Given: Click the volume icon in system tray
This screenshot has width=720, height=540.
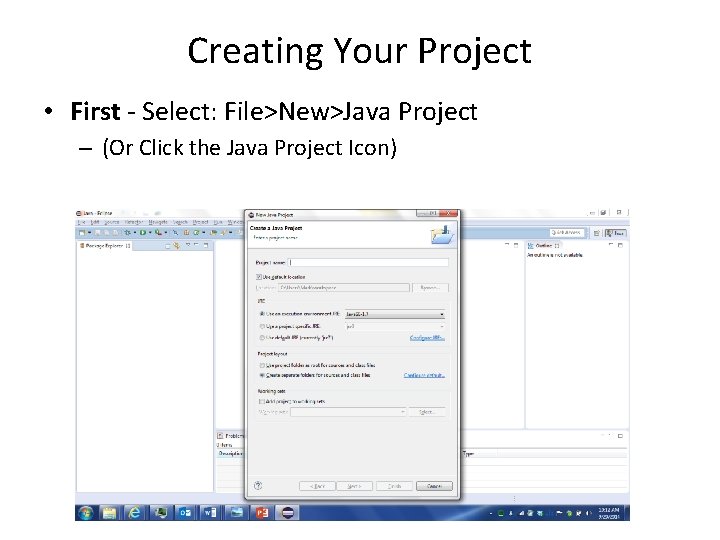Looking at the screenshot, I should [x=588, y=513].
